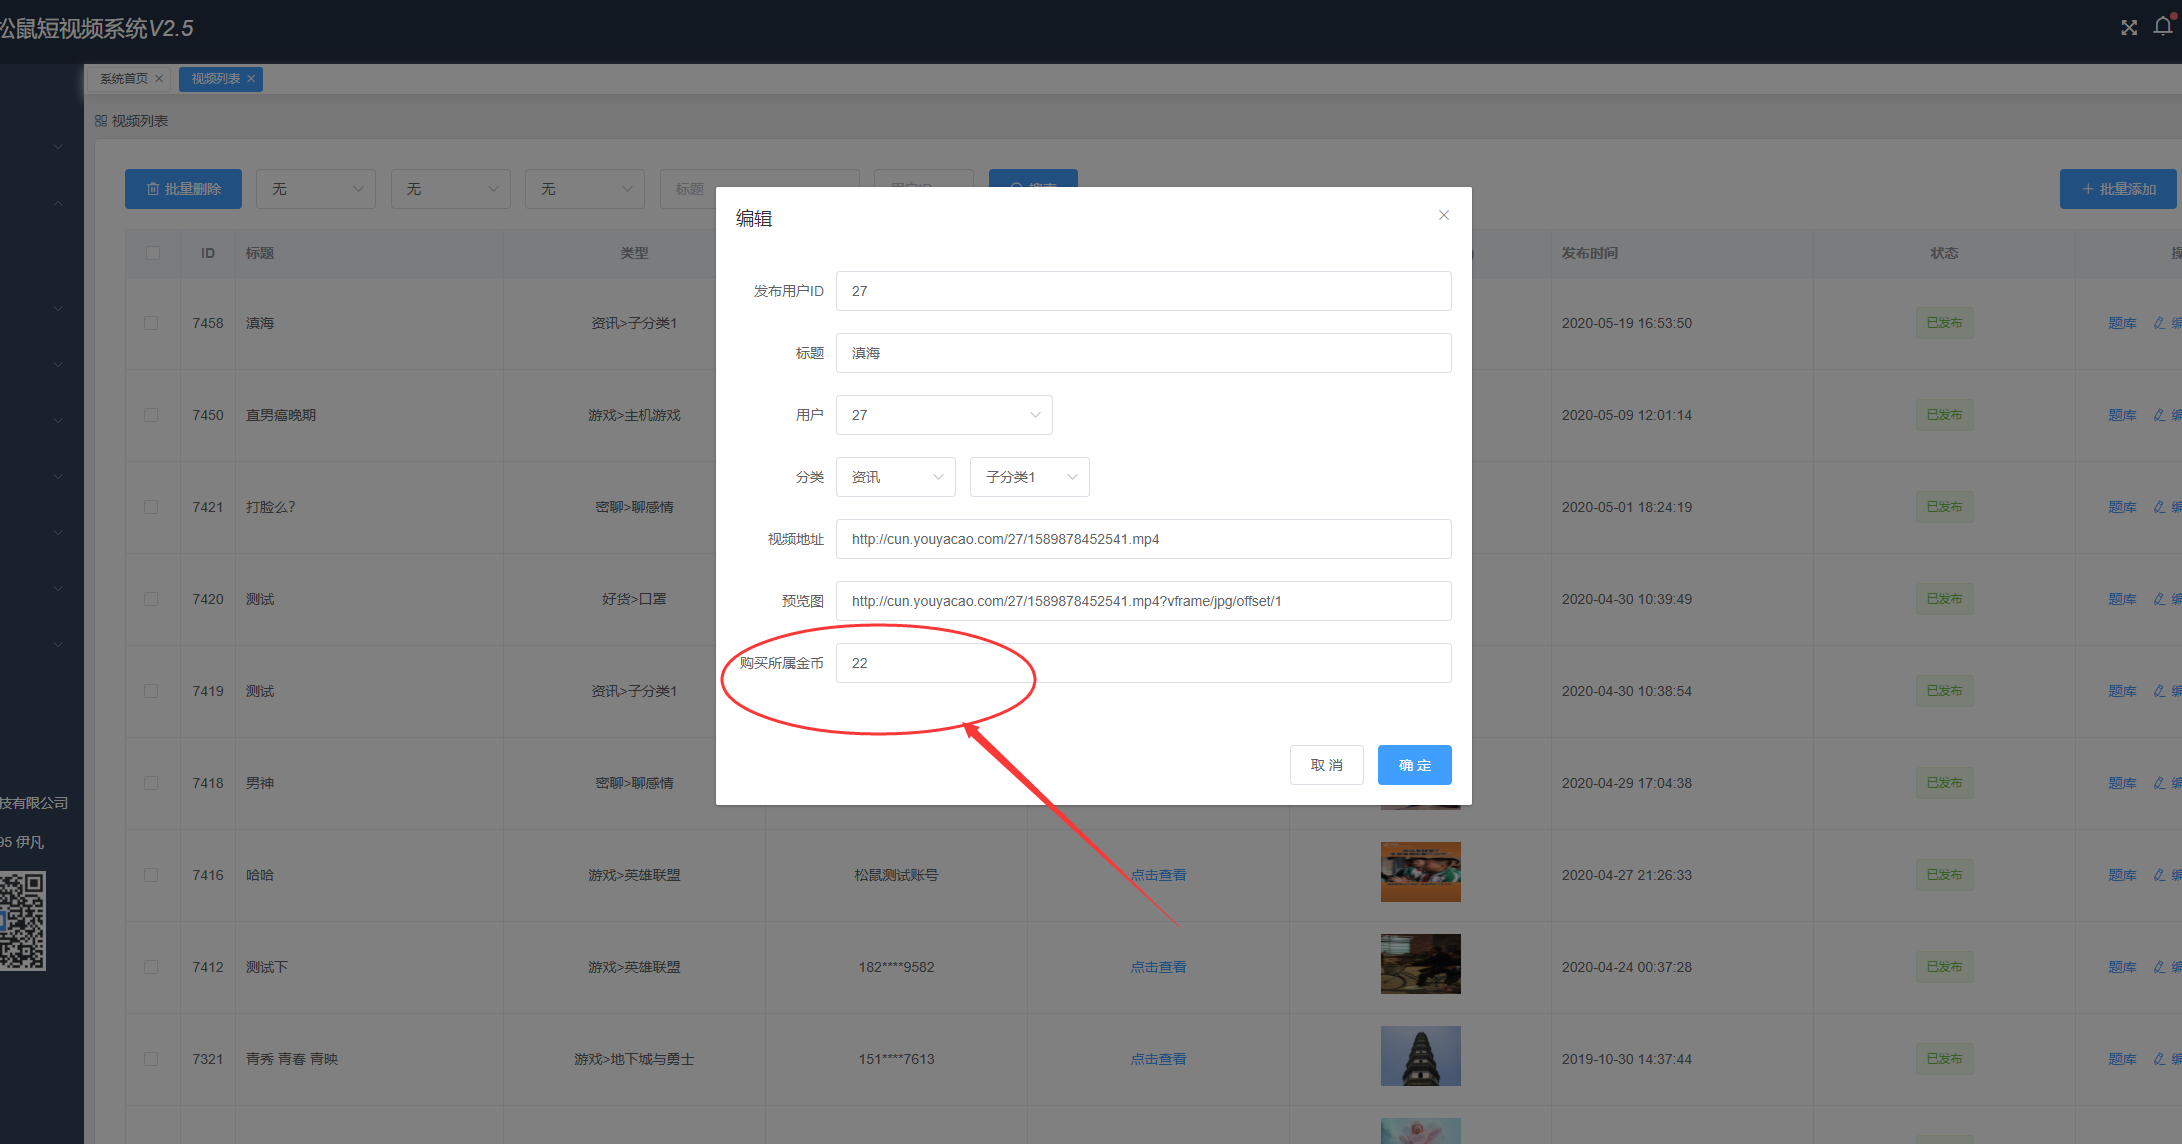Click the 购买所属金币 input field
This screenshot has height=1144, width=2182.
[x=1143, y=663]
